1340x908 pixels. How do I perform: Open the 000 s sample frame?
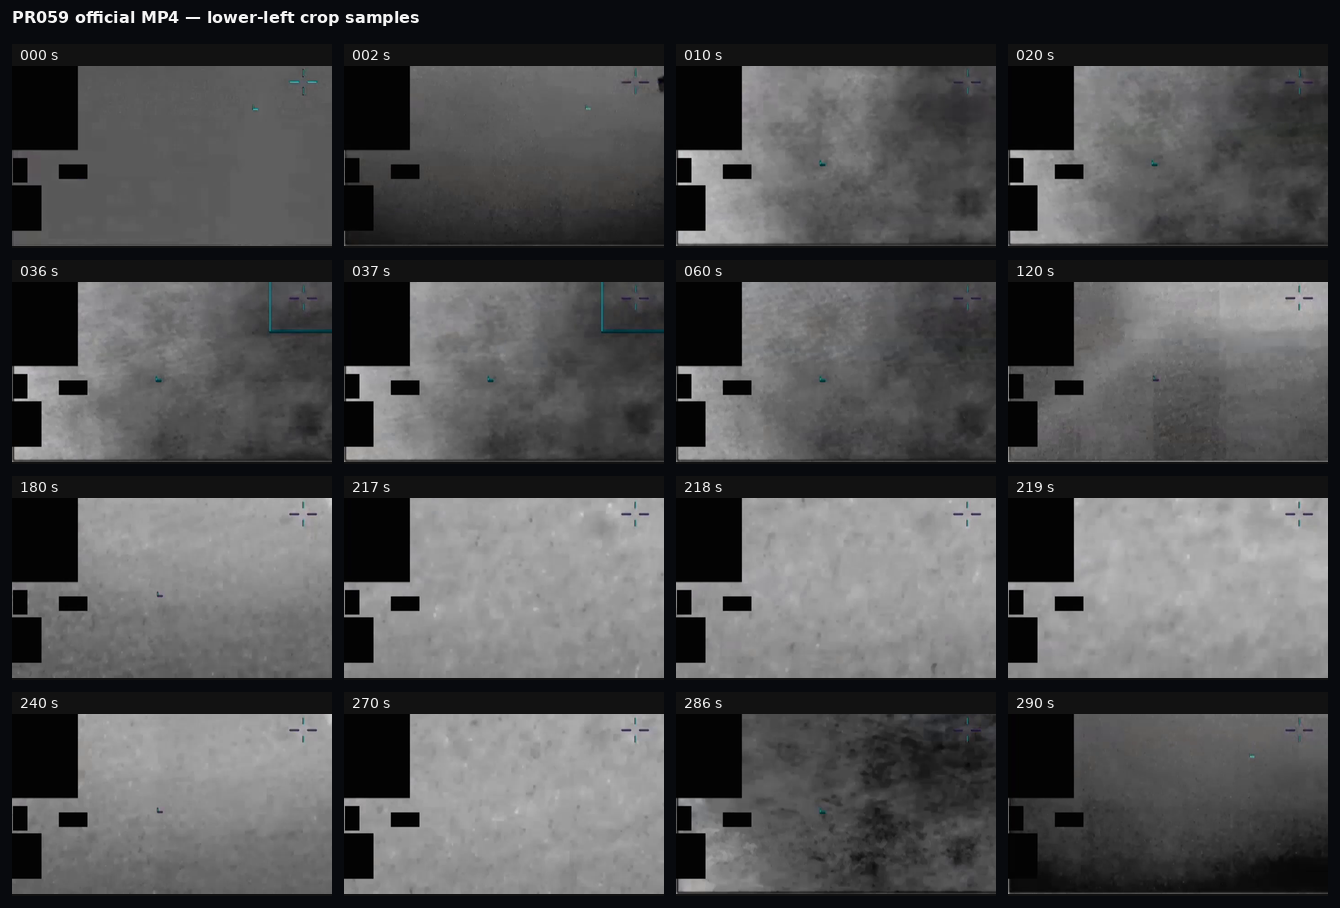point(172,156)
